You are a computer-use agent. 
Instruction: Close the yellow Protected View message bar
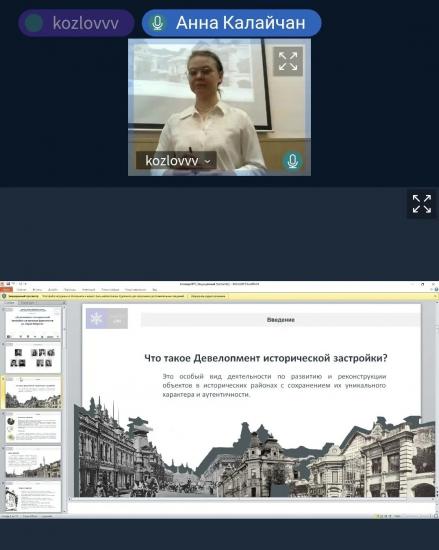(436, 296)
